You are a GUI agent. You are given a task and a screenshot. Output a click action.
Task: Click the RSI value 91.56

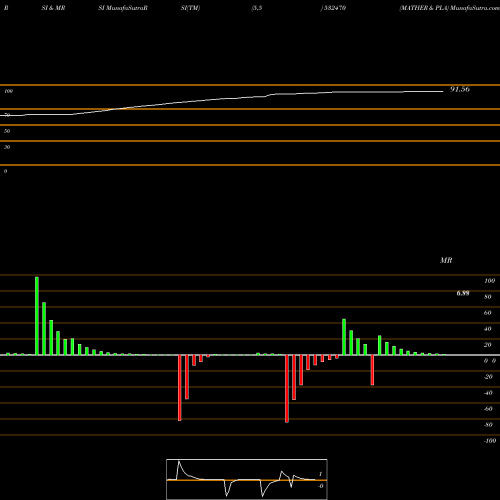point(460,89)
